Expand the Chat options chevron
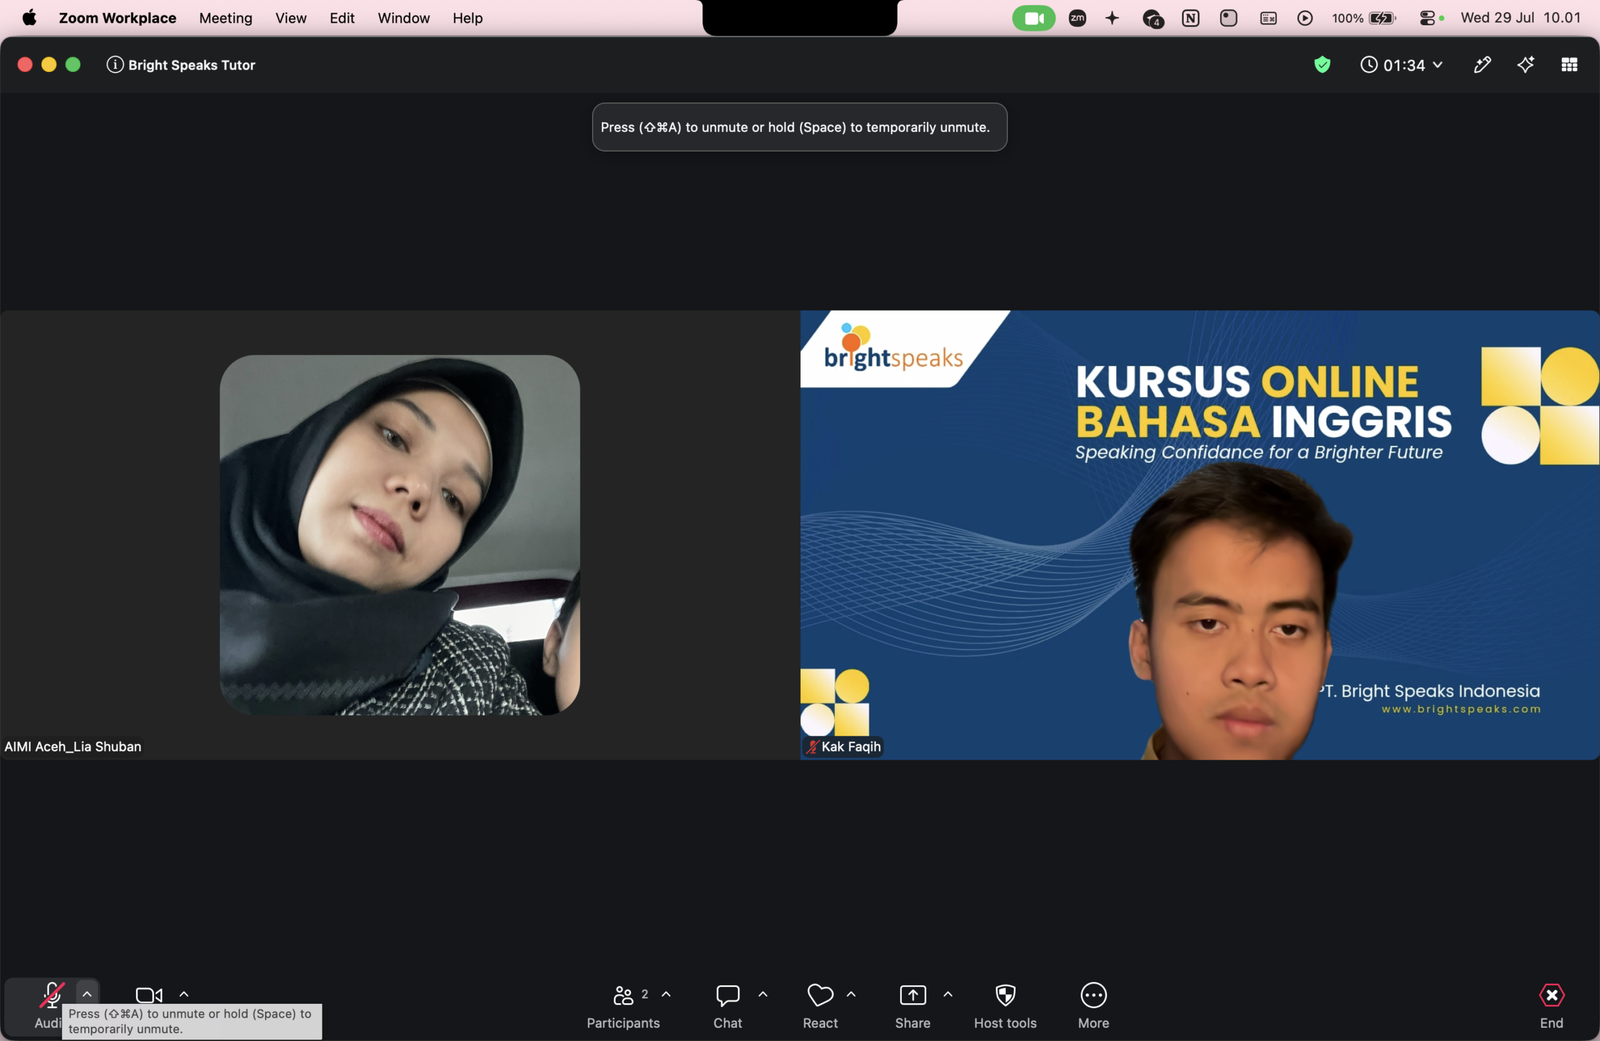Image resolution: width=1600 pixels, height=1041 pixels. [x=763, y=994]
